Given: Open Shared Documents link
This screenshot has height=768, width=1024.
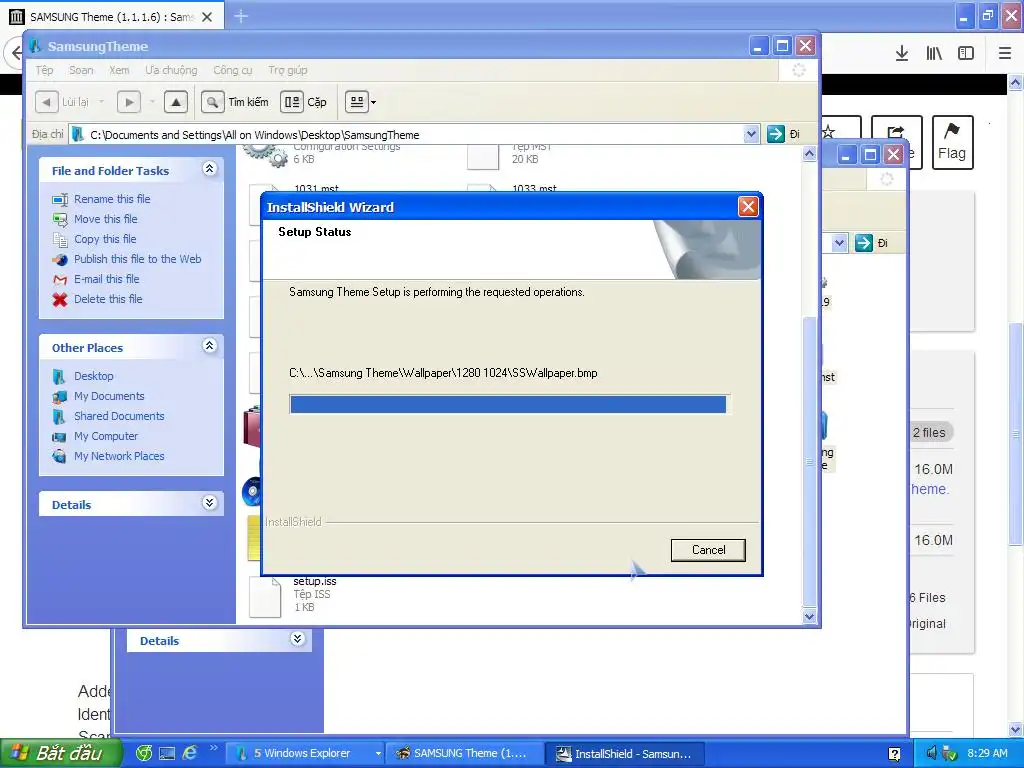Looking at the screenshot, I should (x=119, y=416).
